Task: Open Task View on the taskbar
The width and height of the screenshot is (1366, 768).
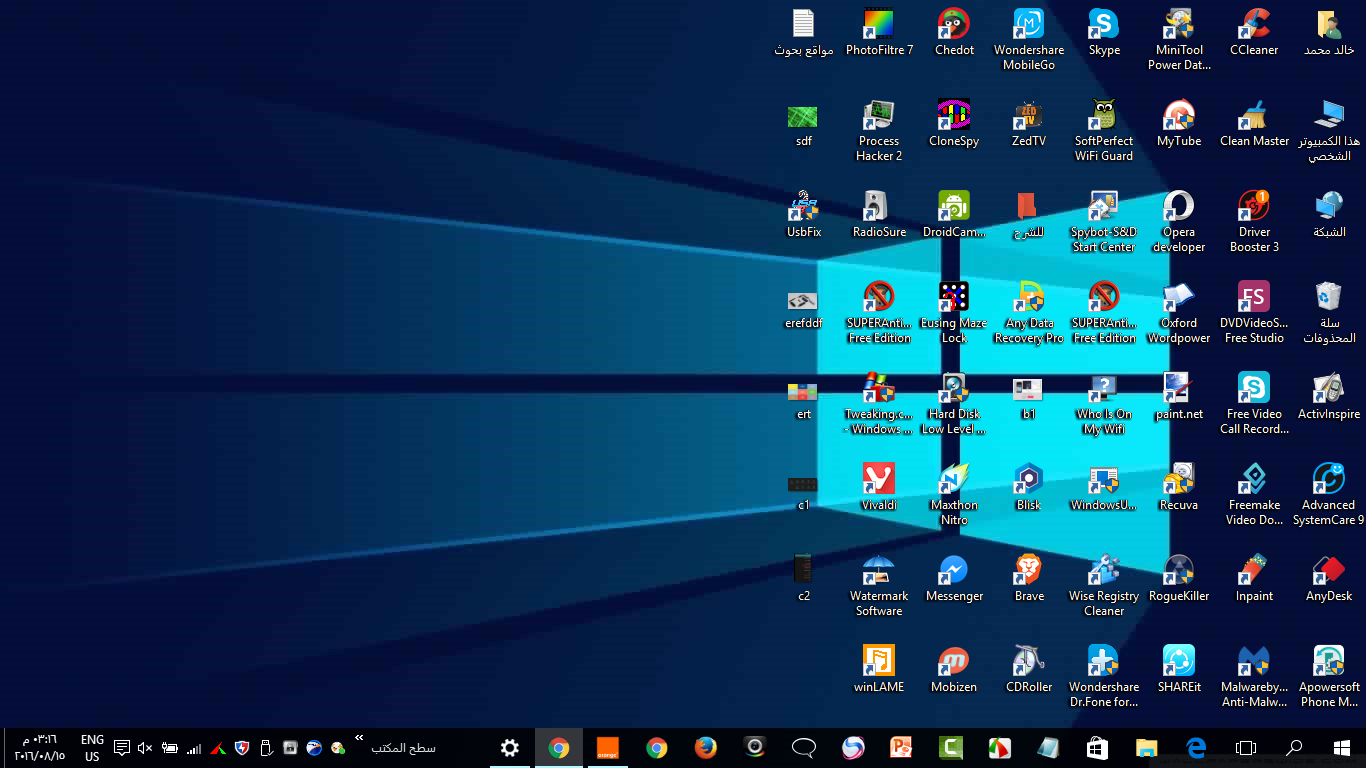Action: (x=1245, y=748)
